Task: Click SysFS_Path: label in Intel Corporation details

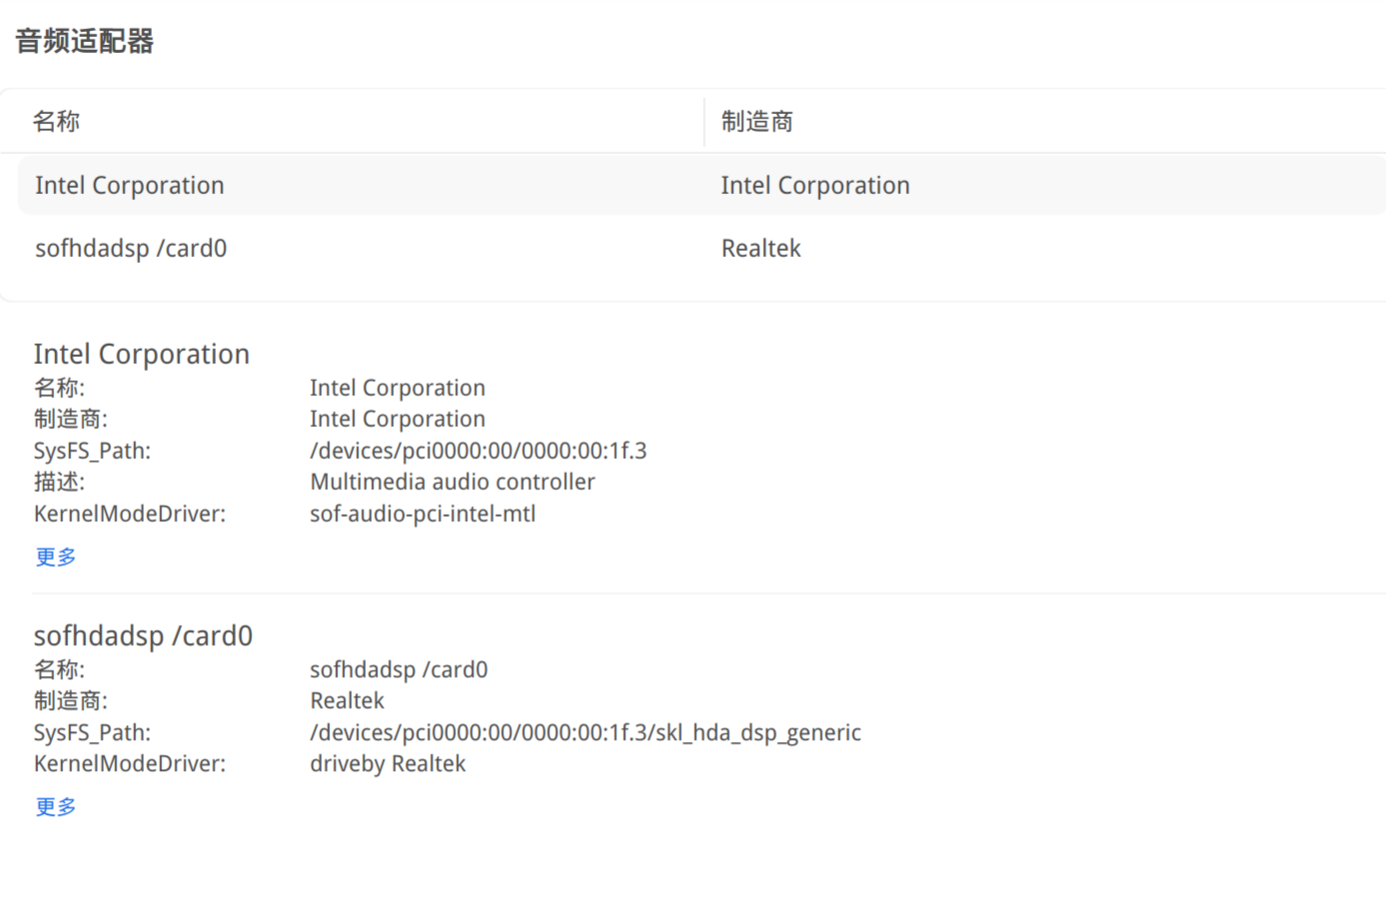Action: [92, 451]
